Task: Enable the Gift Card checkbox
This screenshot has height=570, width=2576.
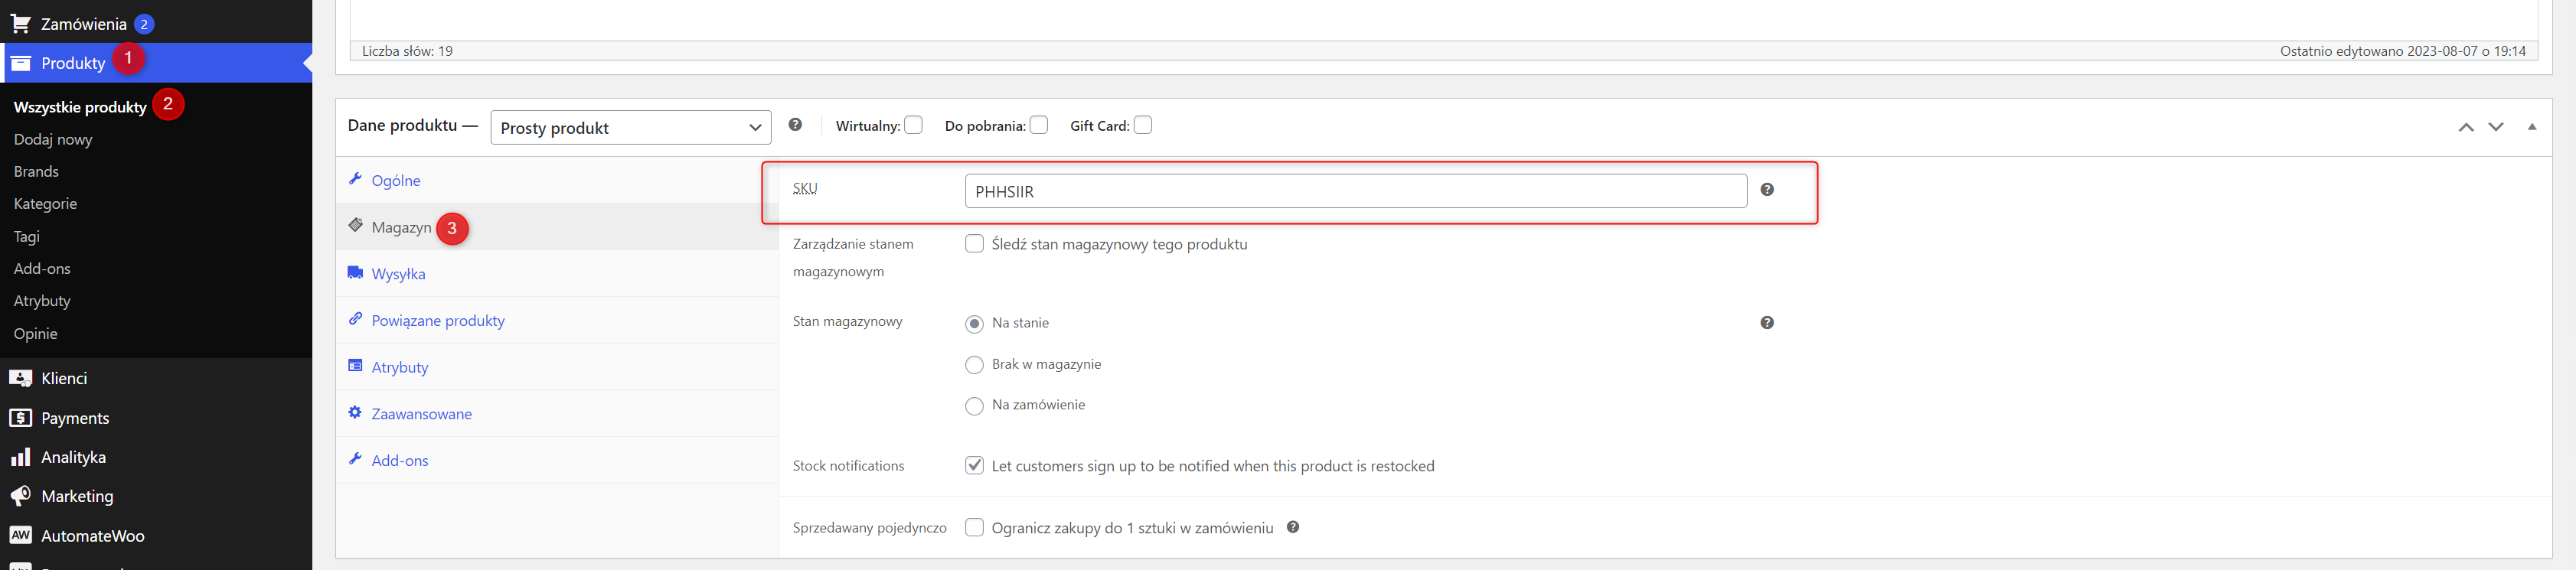Action: coord(1143,125)
